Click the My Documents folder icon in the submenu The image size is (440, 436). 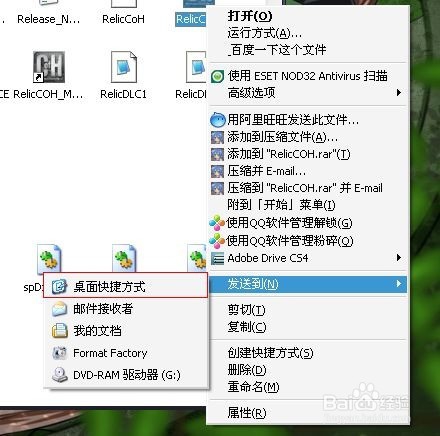(60, 331)
